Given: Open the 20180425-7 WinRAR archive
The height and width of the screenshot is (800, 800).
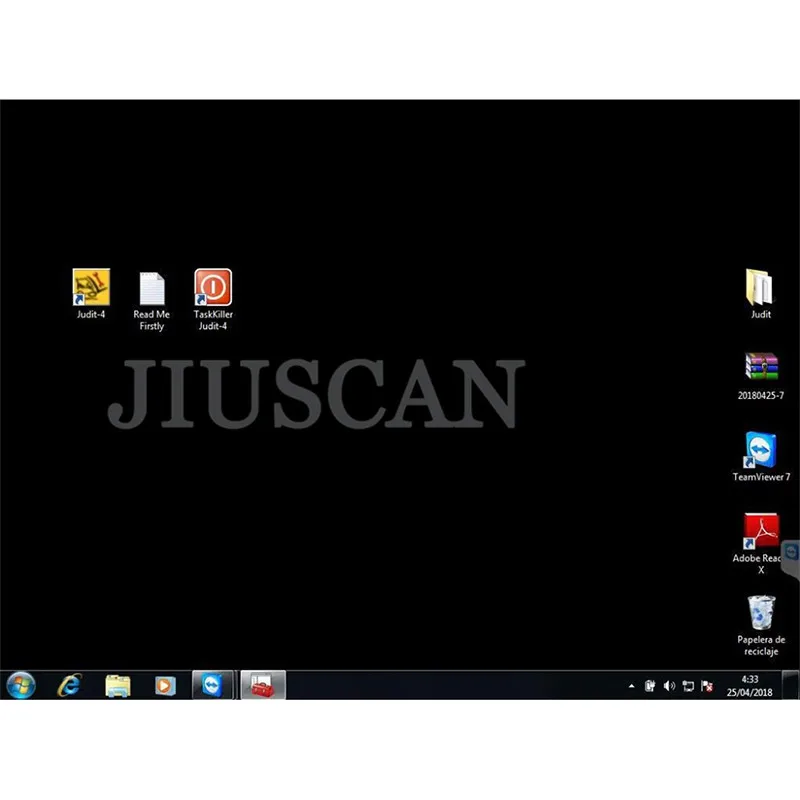Looking at the screenshot, I should pos(761,376).
